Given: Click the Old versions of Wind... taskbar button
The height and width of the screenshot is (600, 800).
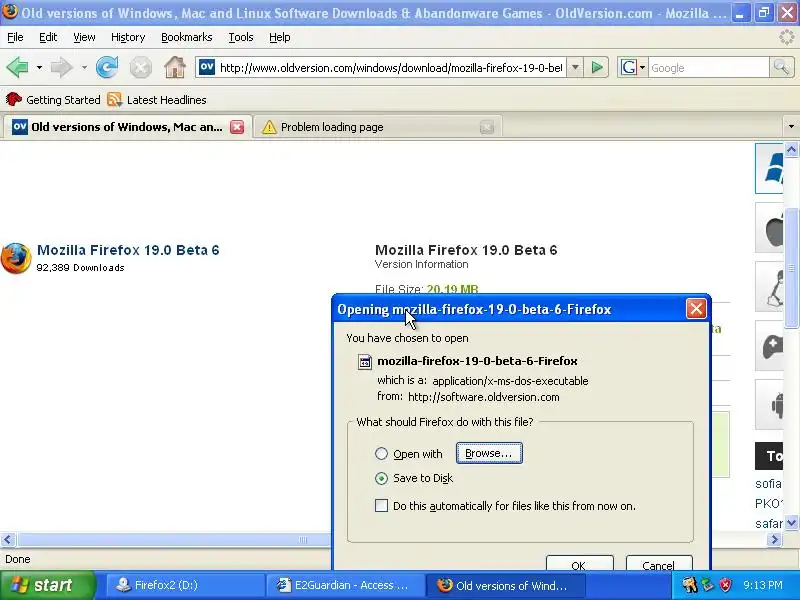Looking at the screenshot, I should click(505, 585).
